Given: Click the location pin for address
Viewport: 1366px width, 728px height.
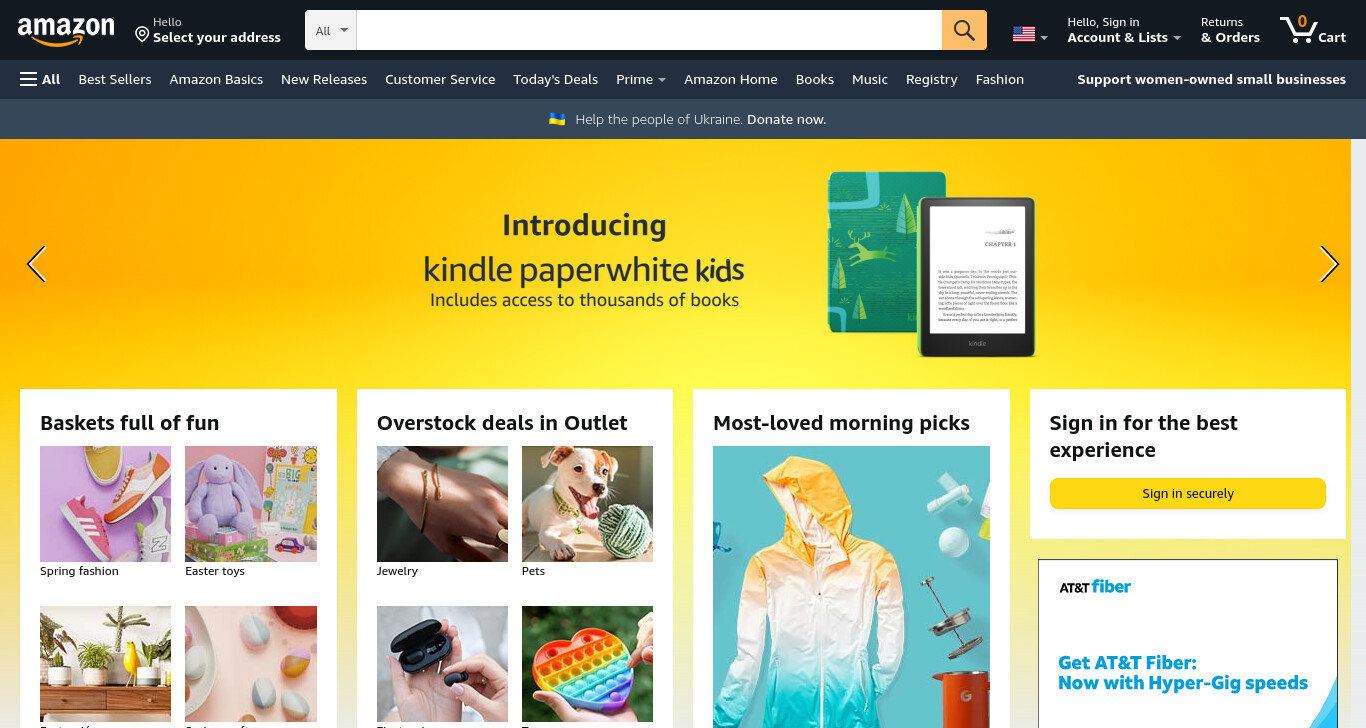Looking at the screenshot, I should point(142,34).
